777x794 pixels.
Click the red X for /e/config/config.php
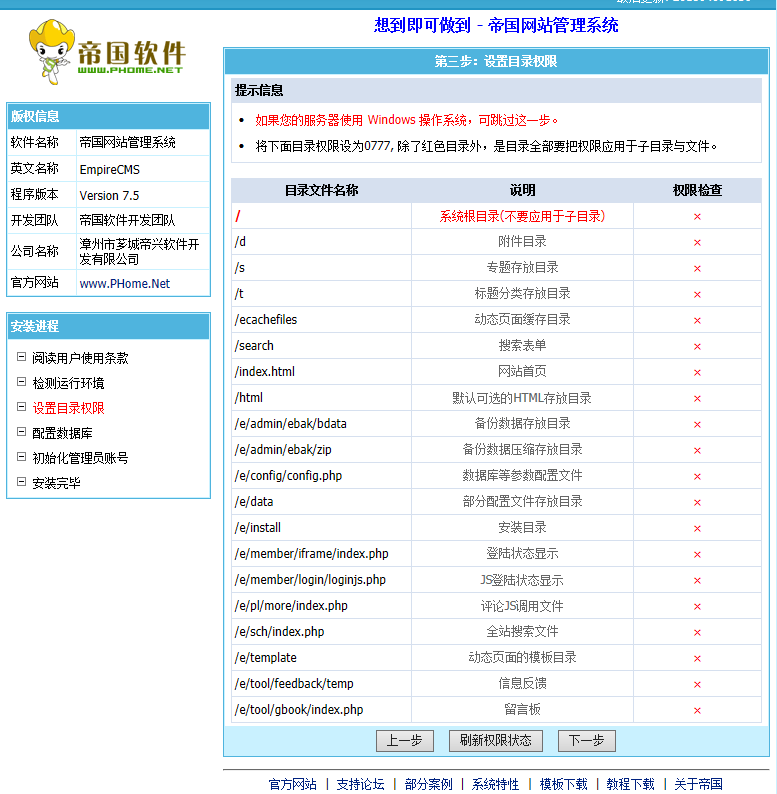tap(697, 476)
